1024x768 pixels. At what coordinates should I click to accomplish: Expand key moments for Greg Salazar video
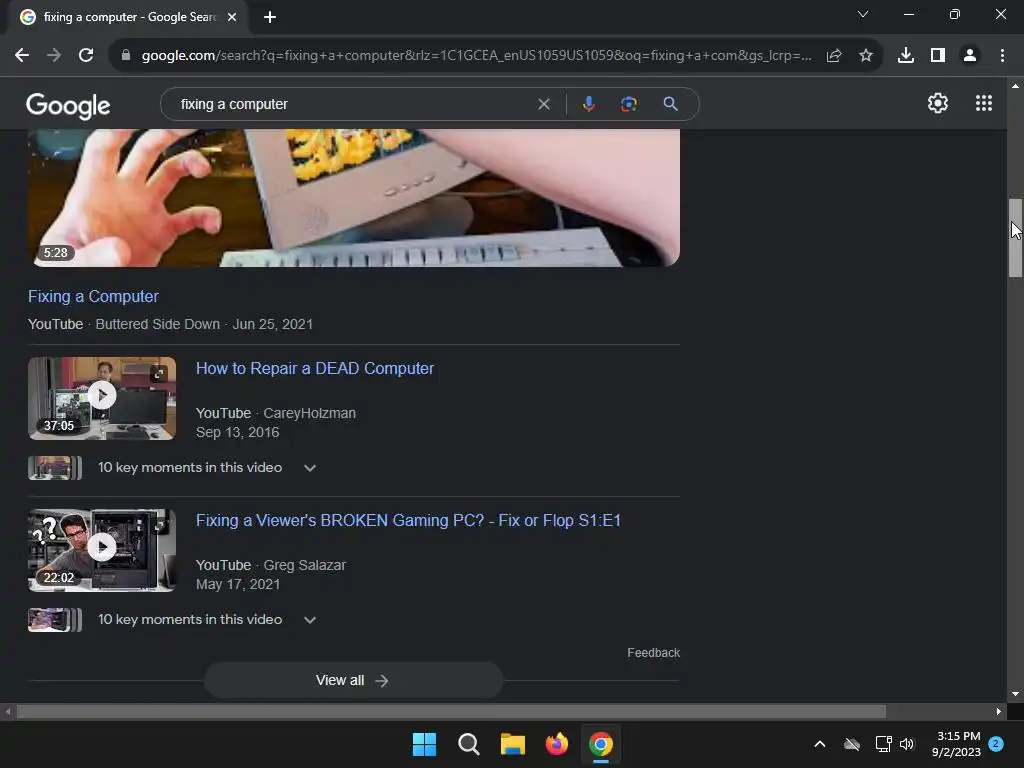pyautogui.click(x=310, y=620)
